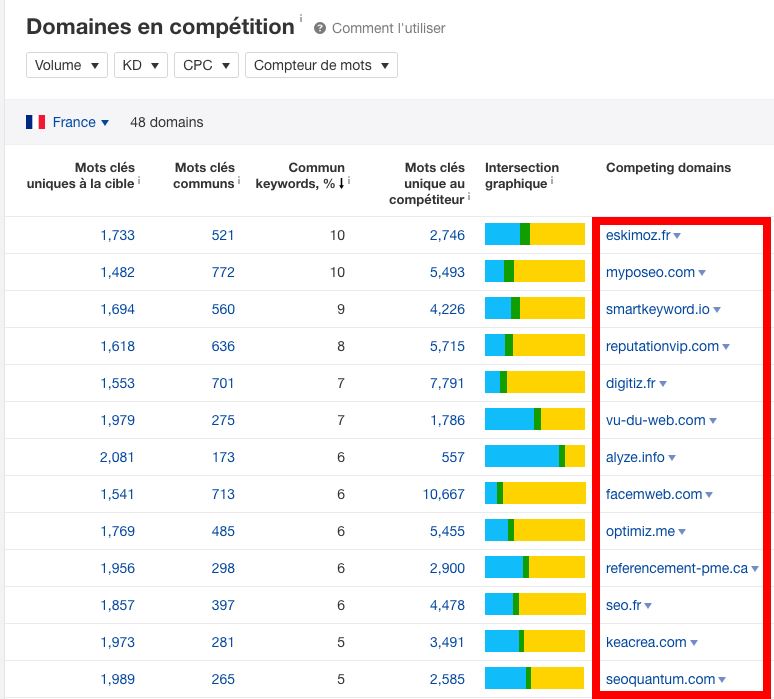
Task: Expand the smartkeyword.io dropdown arrow
Action: 717,310
